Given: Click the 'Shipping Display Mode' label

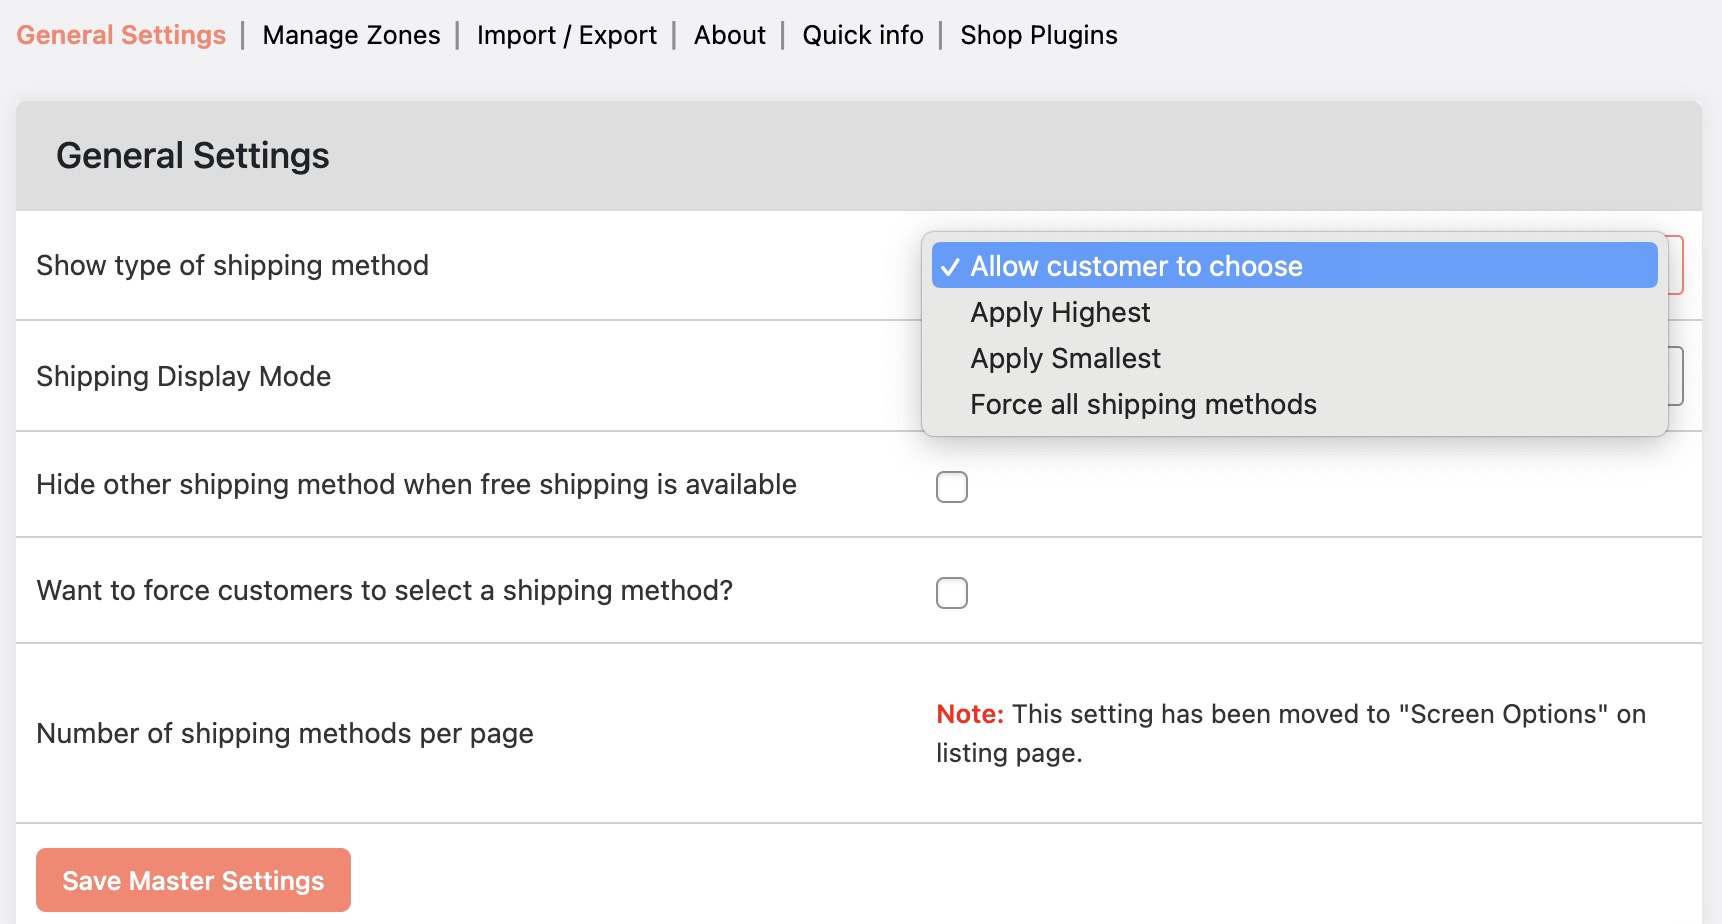Looking at the screenshot, I should 183,376.
